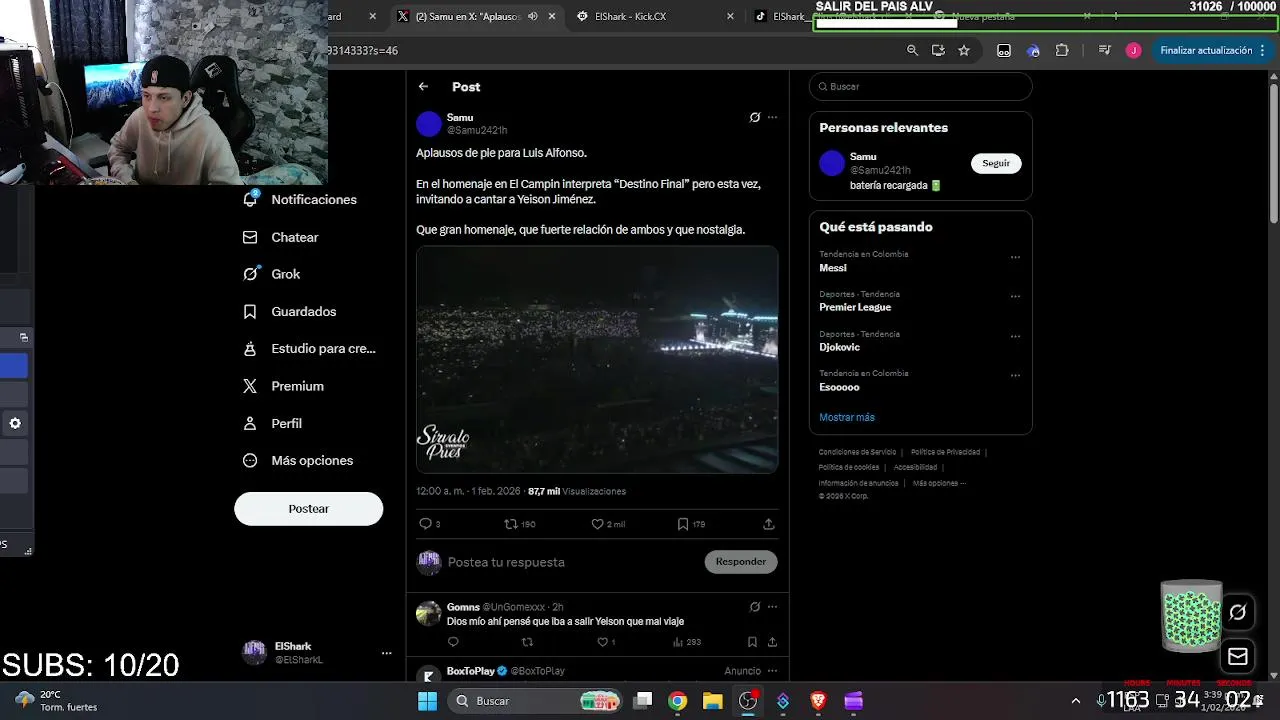Open more options for the Messi trend
This screenshot has width=1280, height=720.
pos(1015,257)
